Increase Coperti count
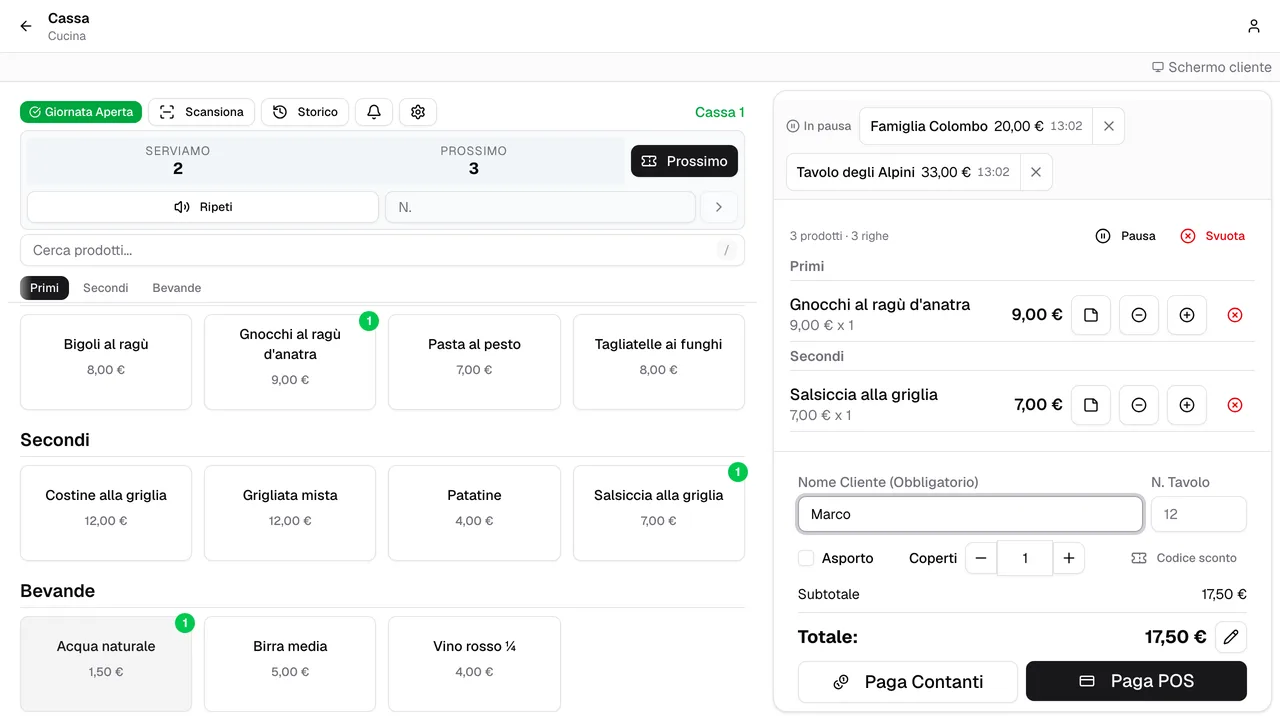The image size is (1280, 720). 1069,558
